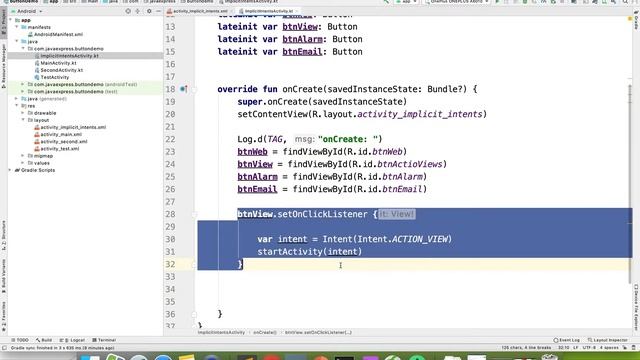Click the expand/collapse all icon in Project panel
The height and width of the screenshot is (360, 640).
[138, 11]
